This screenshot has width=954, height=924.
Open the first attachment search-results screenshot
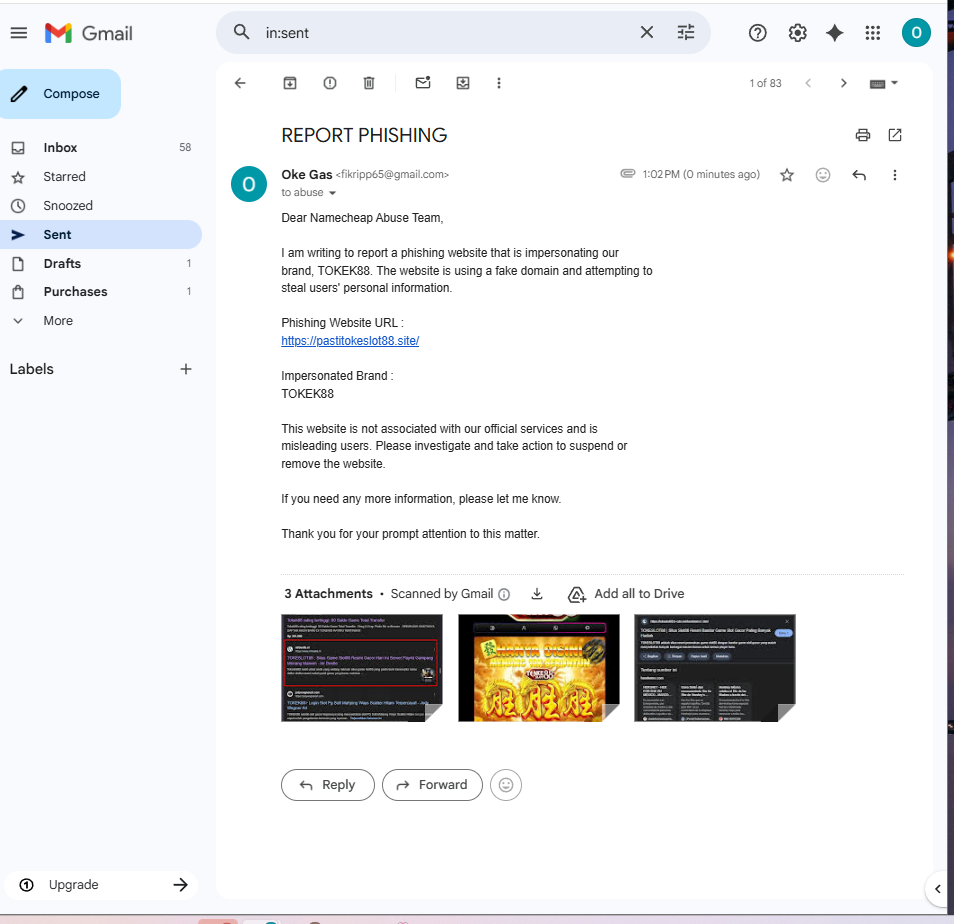point(361,668)
